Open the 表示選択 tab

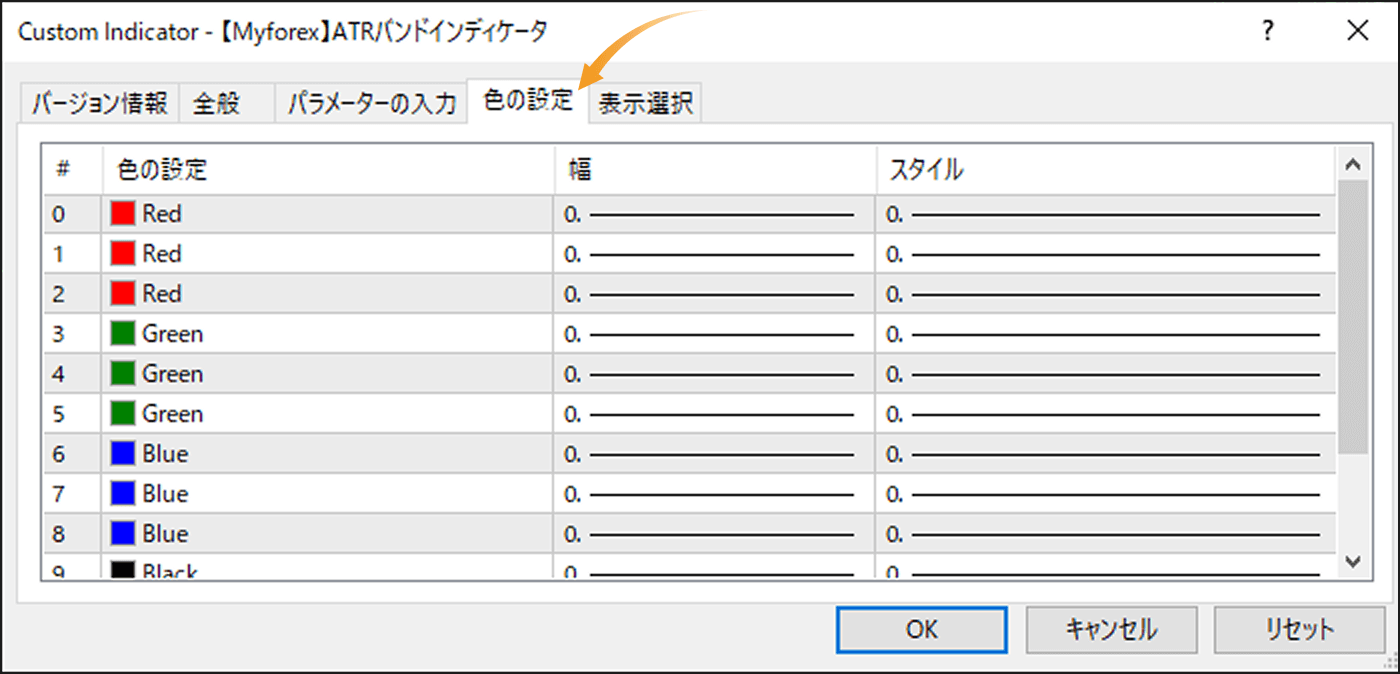click(644, 103)
